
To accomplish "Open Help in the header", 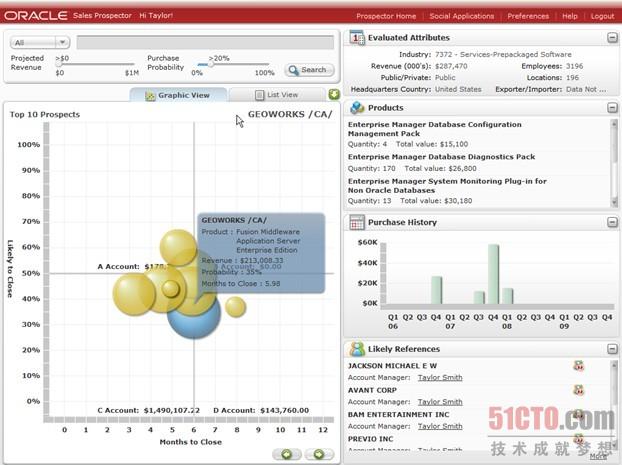I will pyautogui.click(x=570, y=16).
